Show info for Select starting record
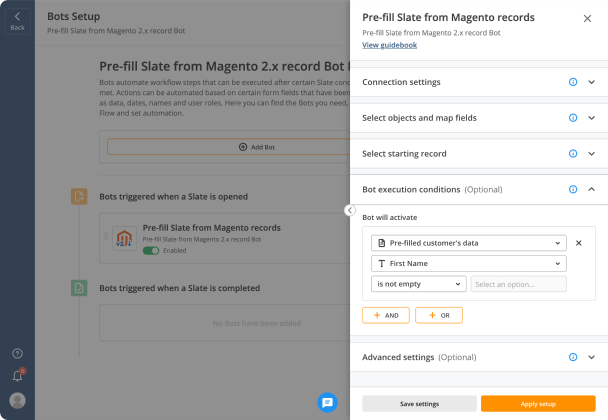 pos(573,154)
